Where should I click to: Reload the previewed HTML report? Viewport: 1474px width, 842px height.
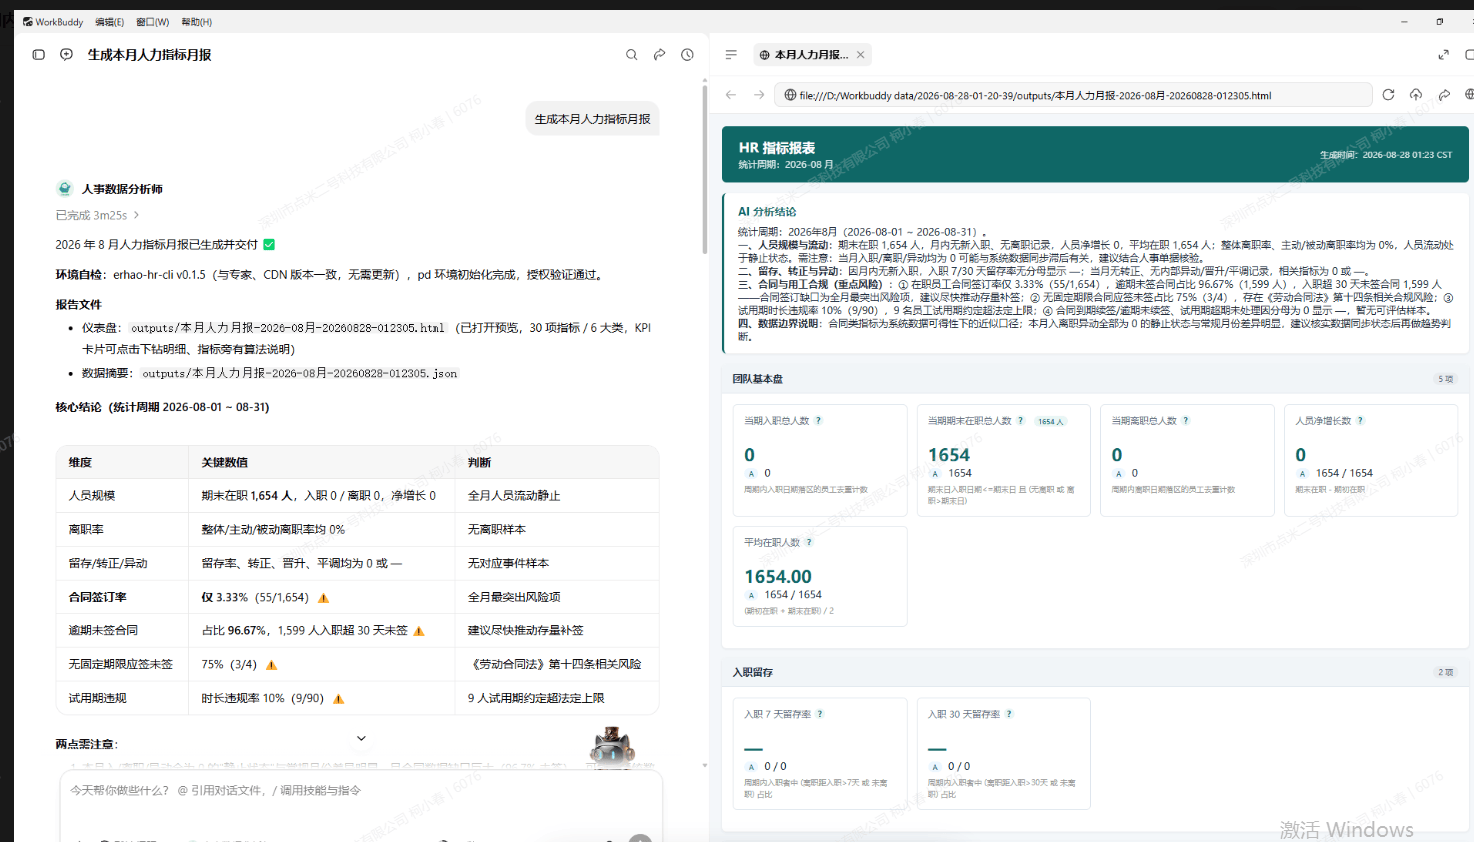tap(1388, 95)
